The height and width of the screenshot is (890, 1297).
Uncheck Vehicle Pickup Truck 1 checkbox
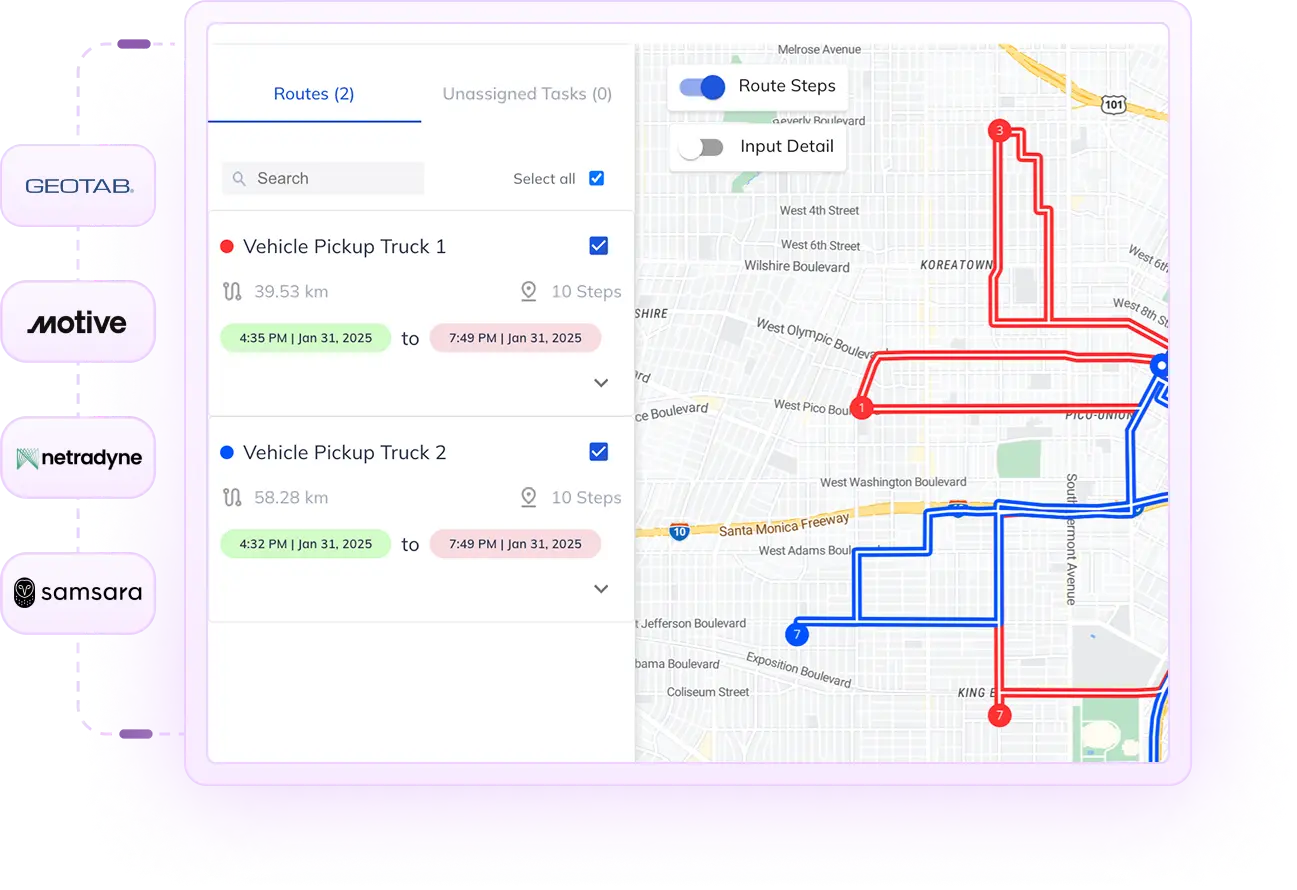[599, 245]
